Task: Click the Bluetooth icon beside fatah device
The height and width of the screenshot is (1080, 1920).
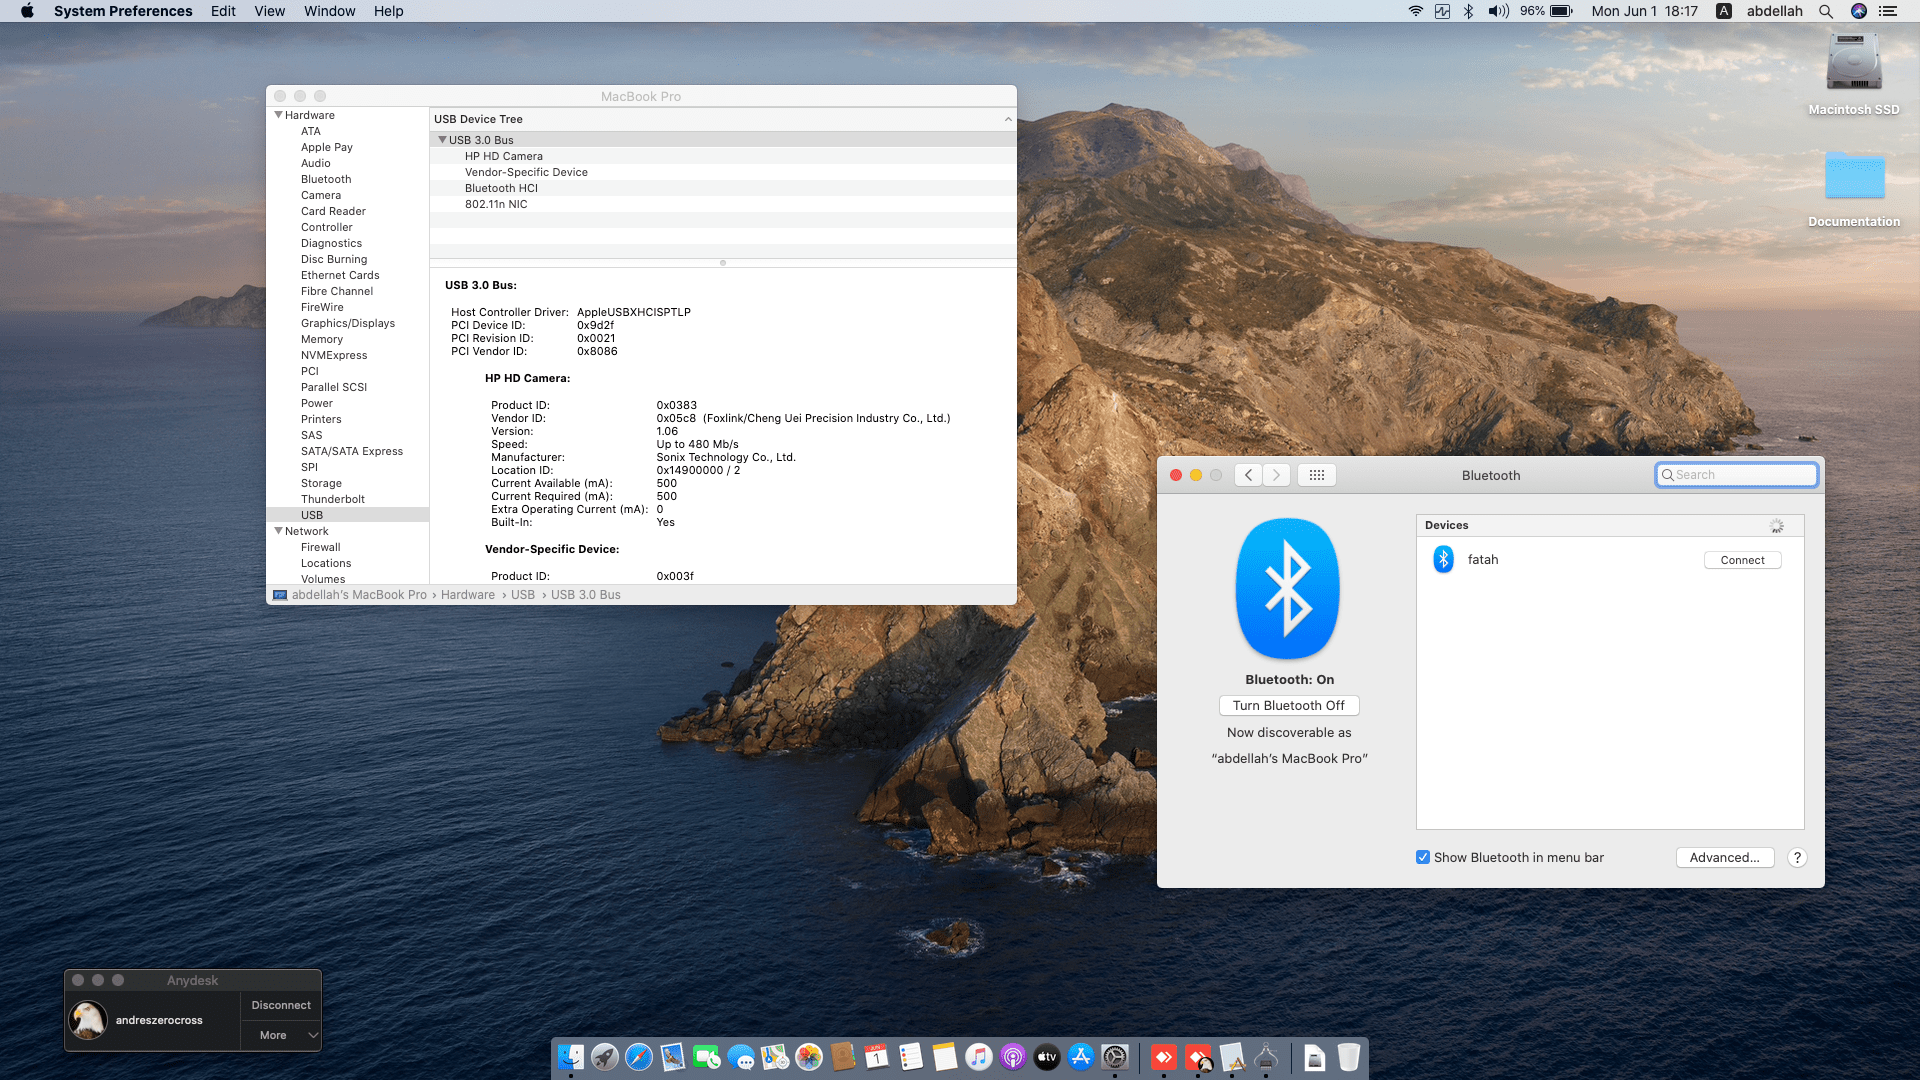Action: [1443, 559]
